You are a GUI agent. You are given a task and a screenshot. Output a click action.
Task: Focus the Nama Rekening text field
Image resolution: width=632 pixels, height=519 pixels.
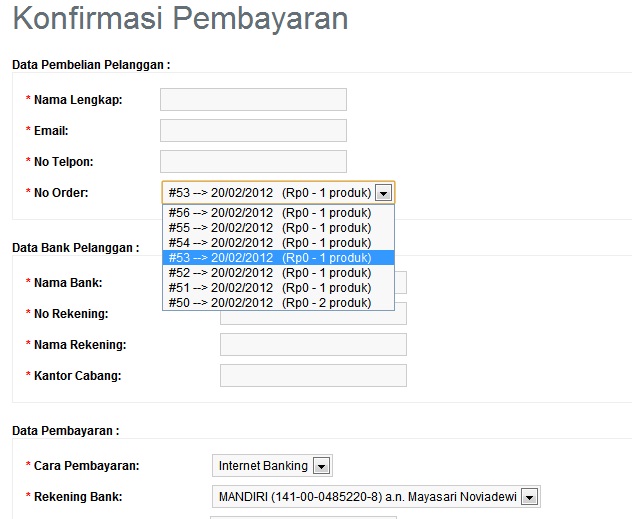(313, 345)
